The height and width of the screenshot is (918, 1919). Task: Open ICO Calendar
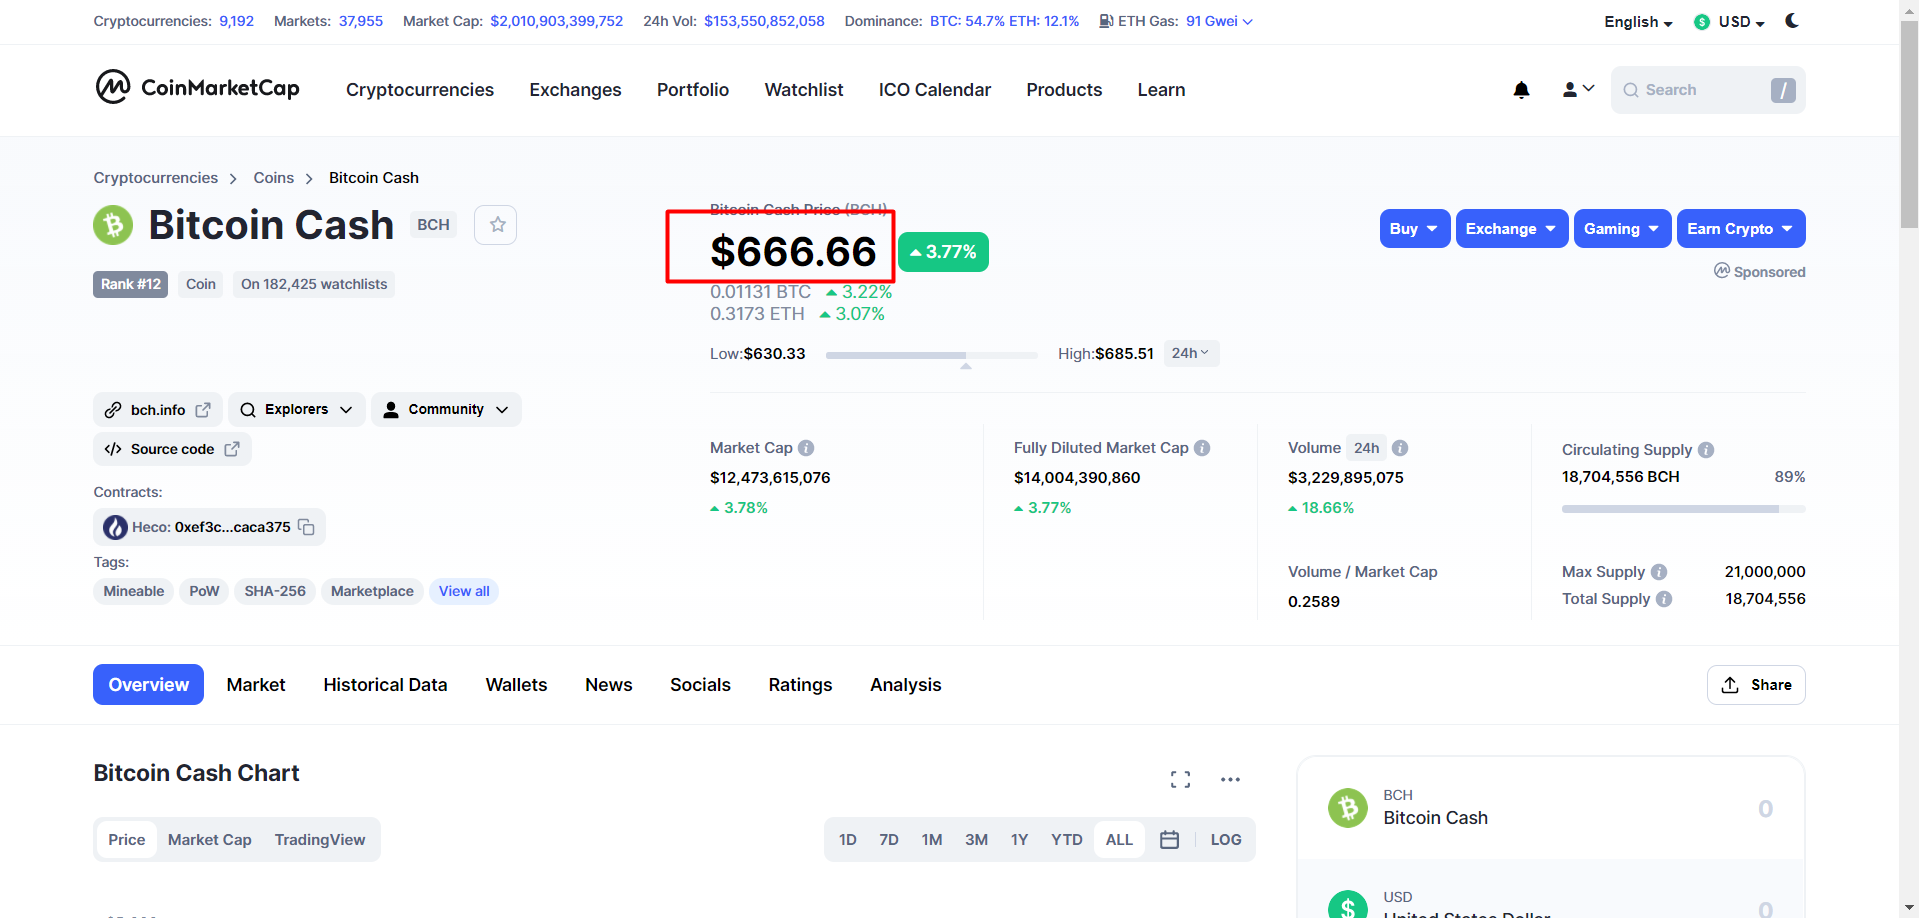(935, 90)
